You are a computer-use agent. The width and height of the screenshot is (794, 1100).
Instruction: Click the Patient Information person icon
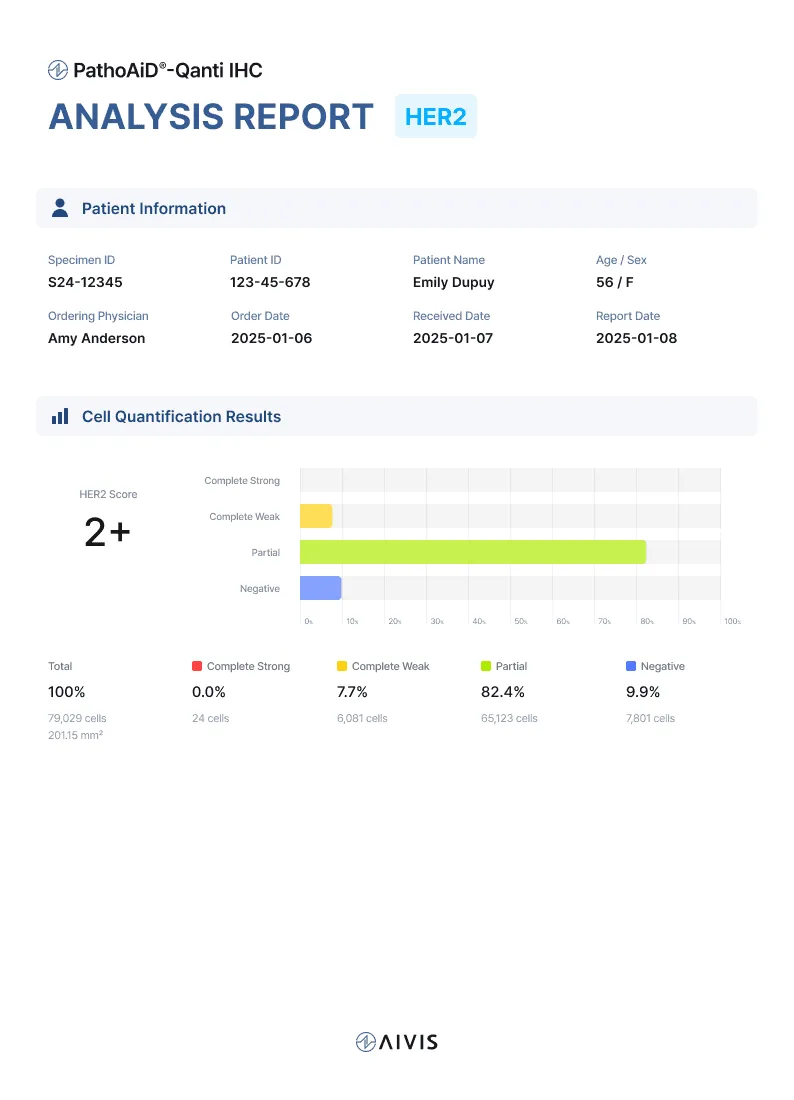[60, 208]
